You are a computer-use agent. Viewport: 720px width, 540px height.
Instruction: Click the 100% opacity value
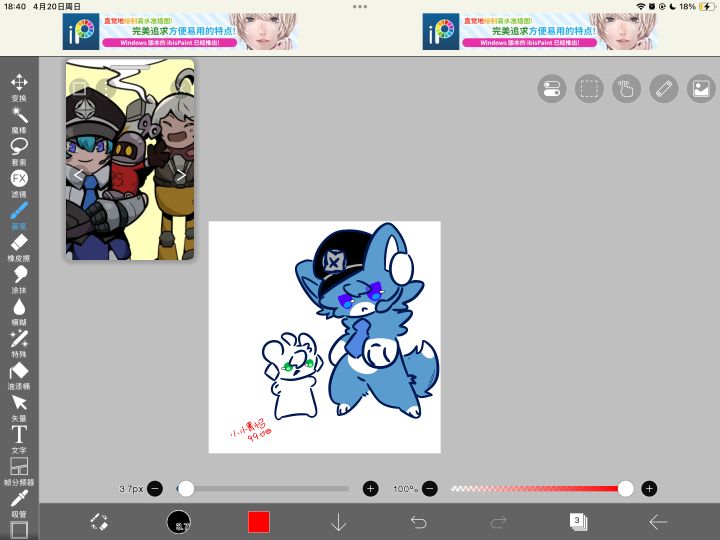pos(405,489)
